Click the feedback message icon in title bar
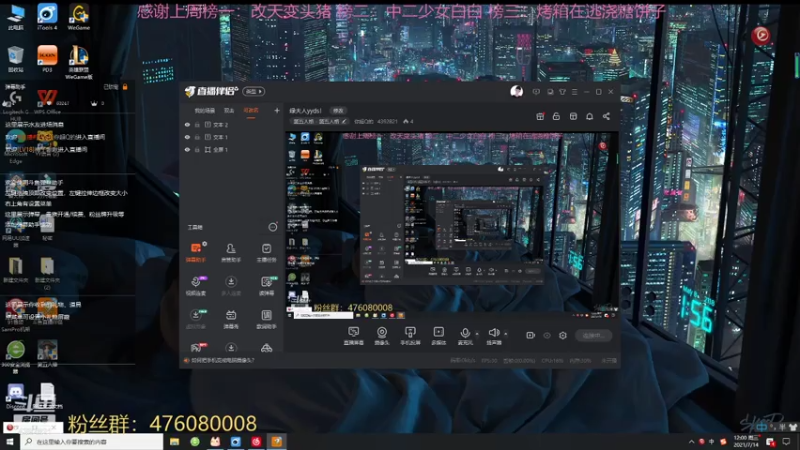The height and width of the screenshot is (450, 800). coord(536,92)
